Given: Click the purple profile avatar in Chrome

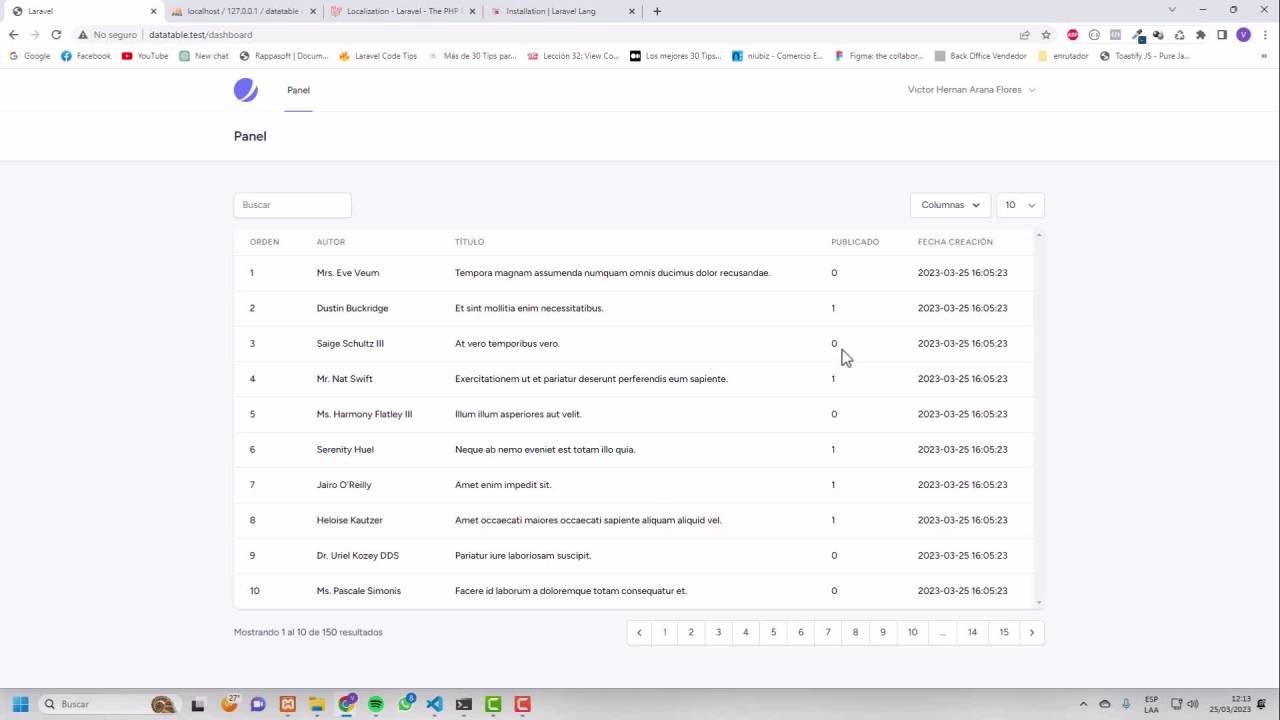Looking at the screenshot, I should coord(1243,34).
